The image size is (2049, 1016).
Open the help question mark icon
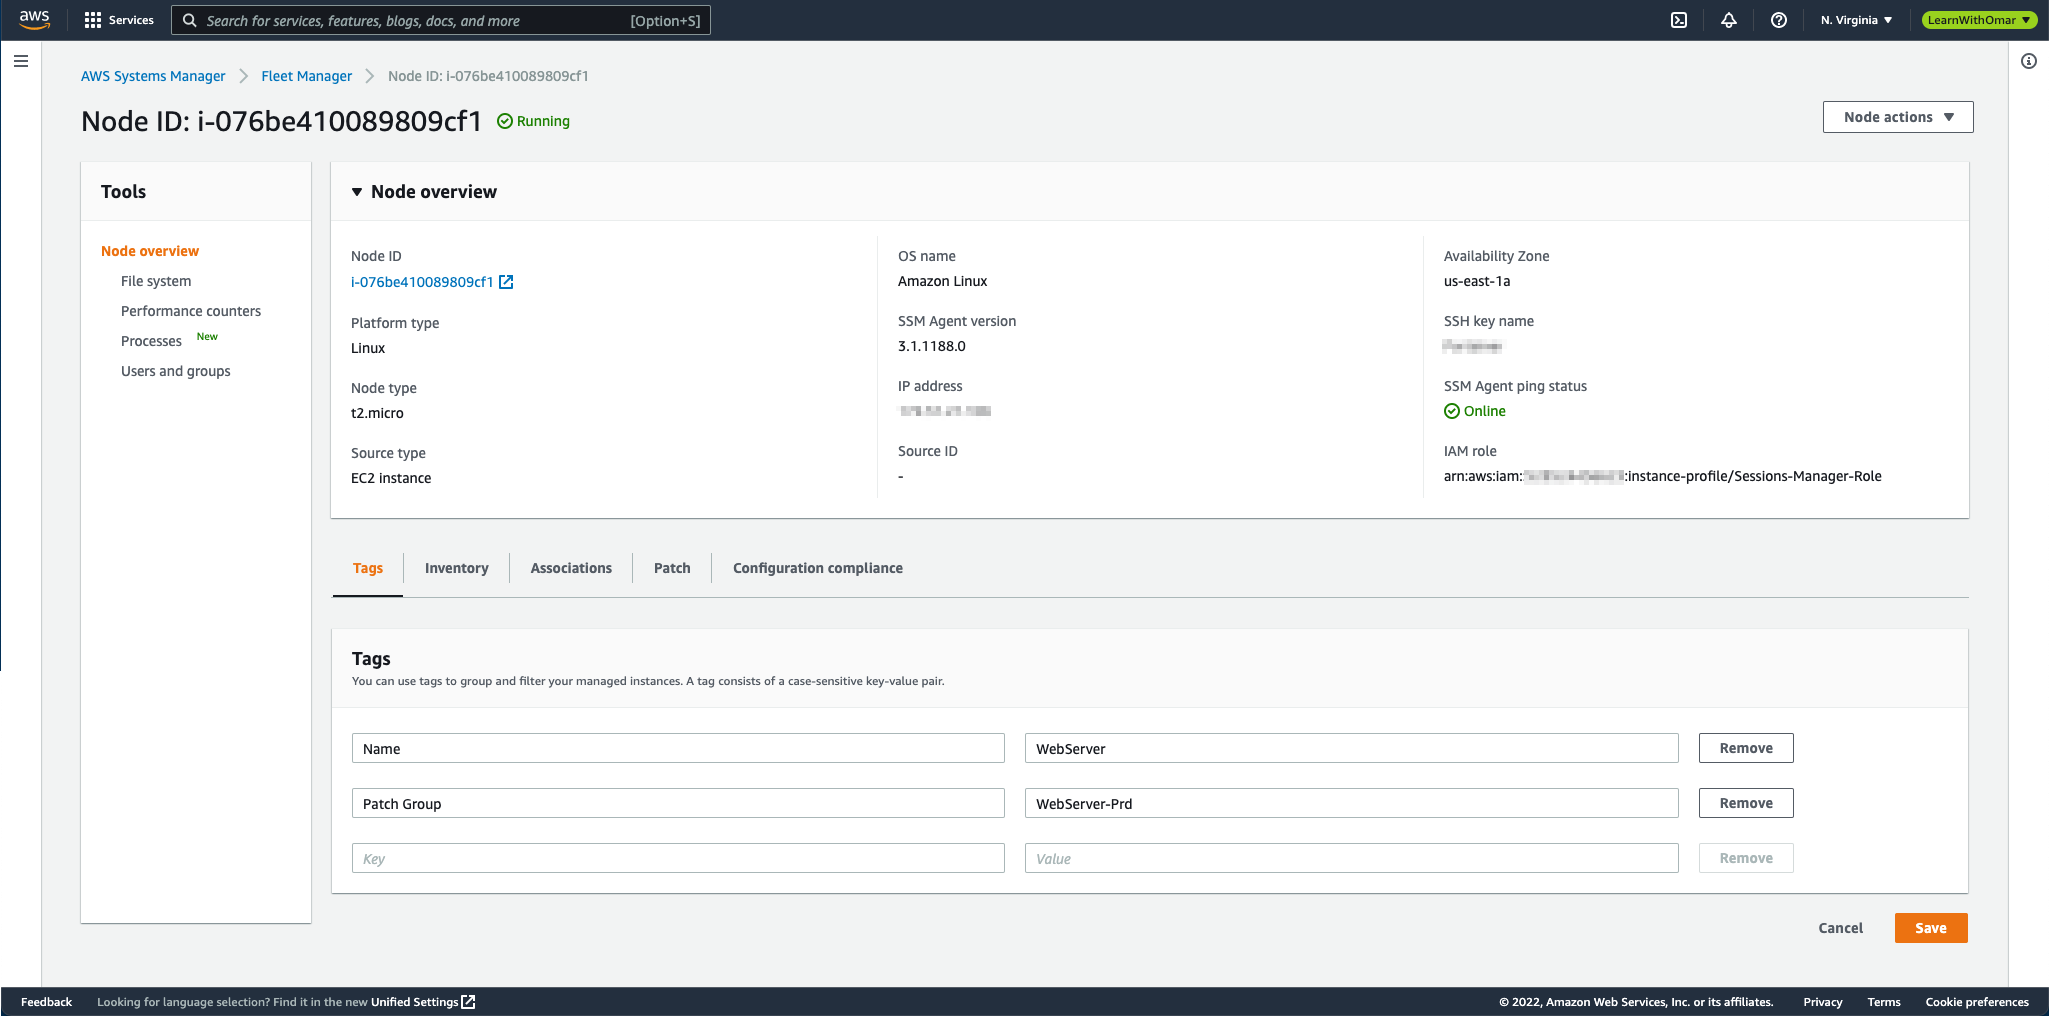[1779, 20]
